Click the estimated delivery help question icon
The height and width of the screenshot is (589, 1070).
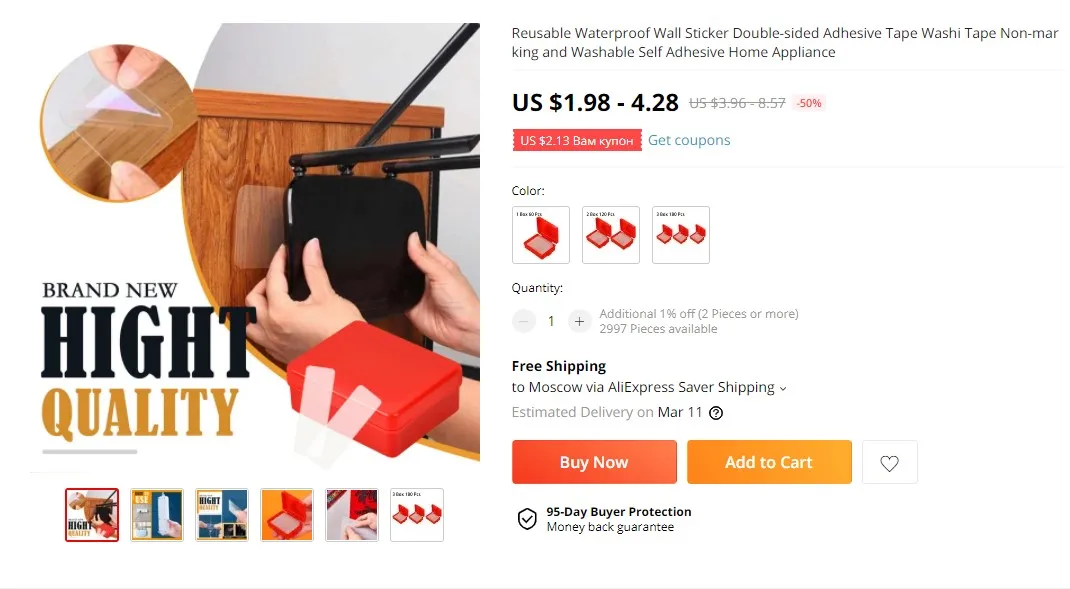pos(716,413)
